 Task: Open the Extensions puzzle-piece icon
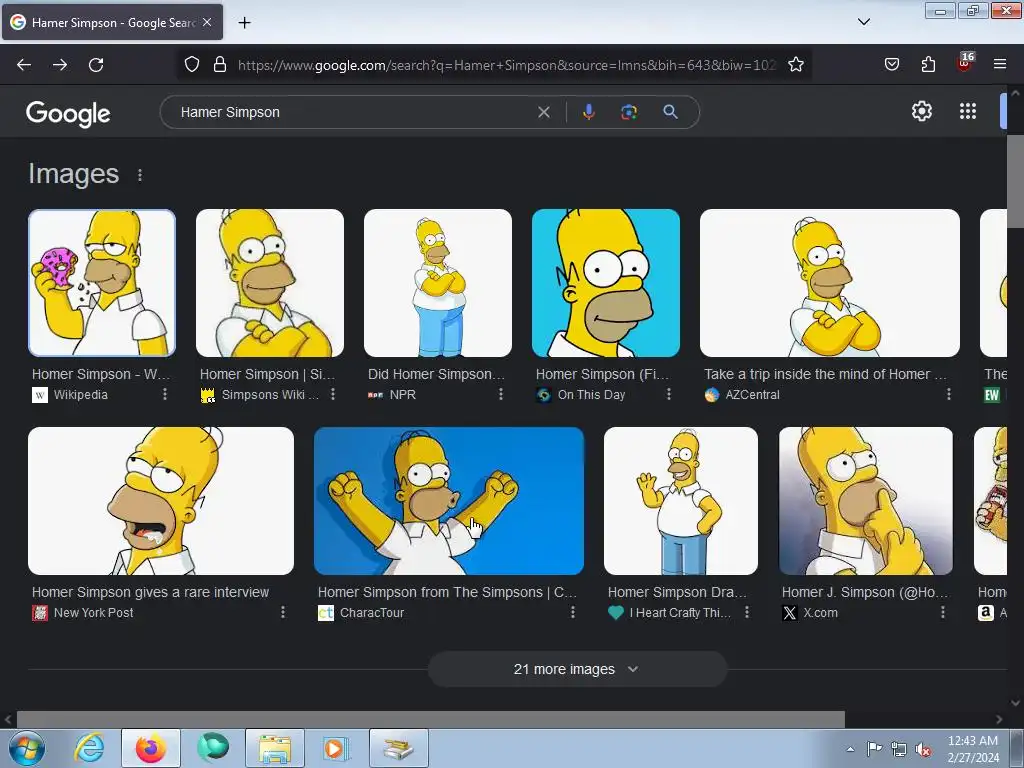[928, 65]
